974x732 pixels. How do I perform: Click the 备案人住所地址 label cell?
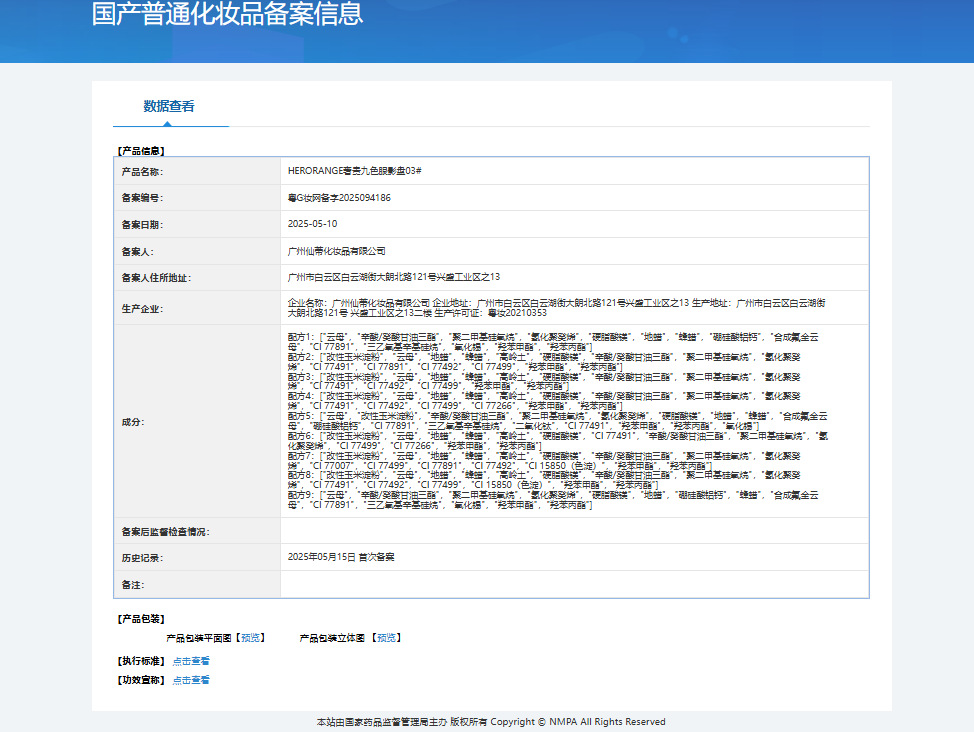coord(197,278)
